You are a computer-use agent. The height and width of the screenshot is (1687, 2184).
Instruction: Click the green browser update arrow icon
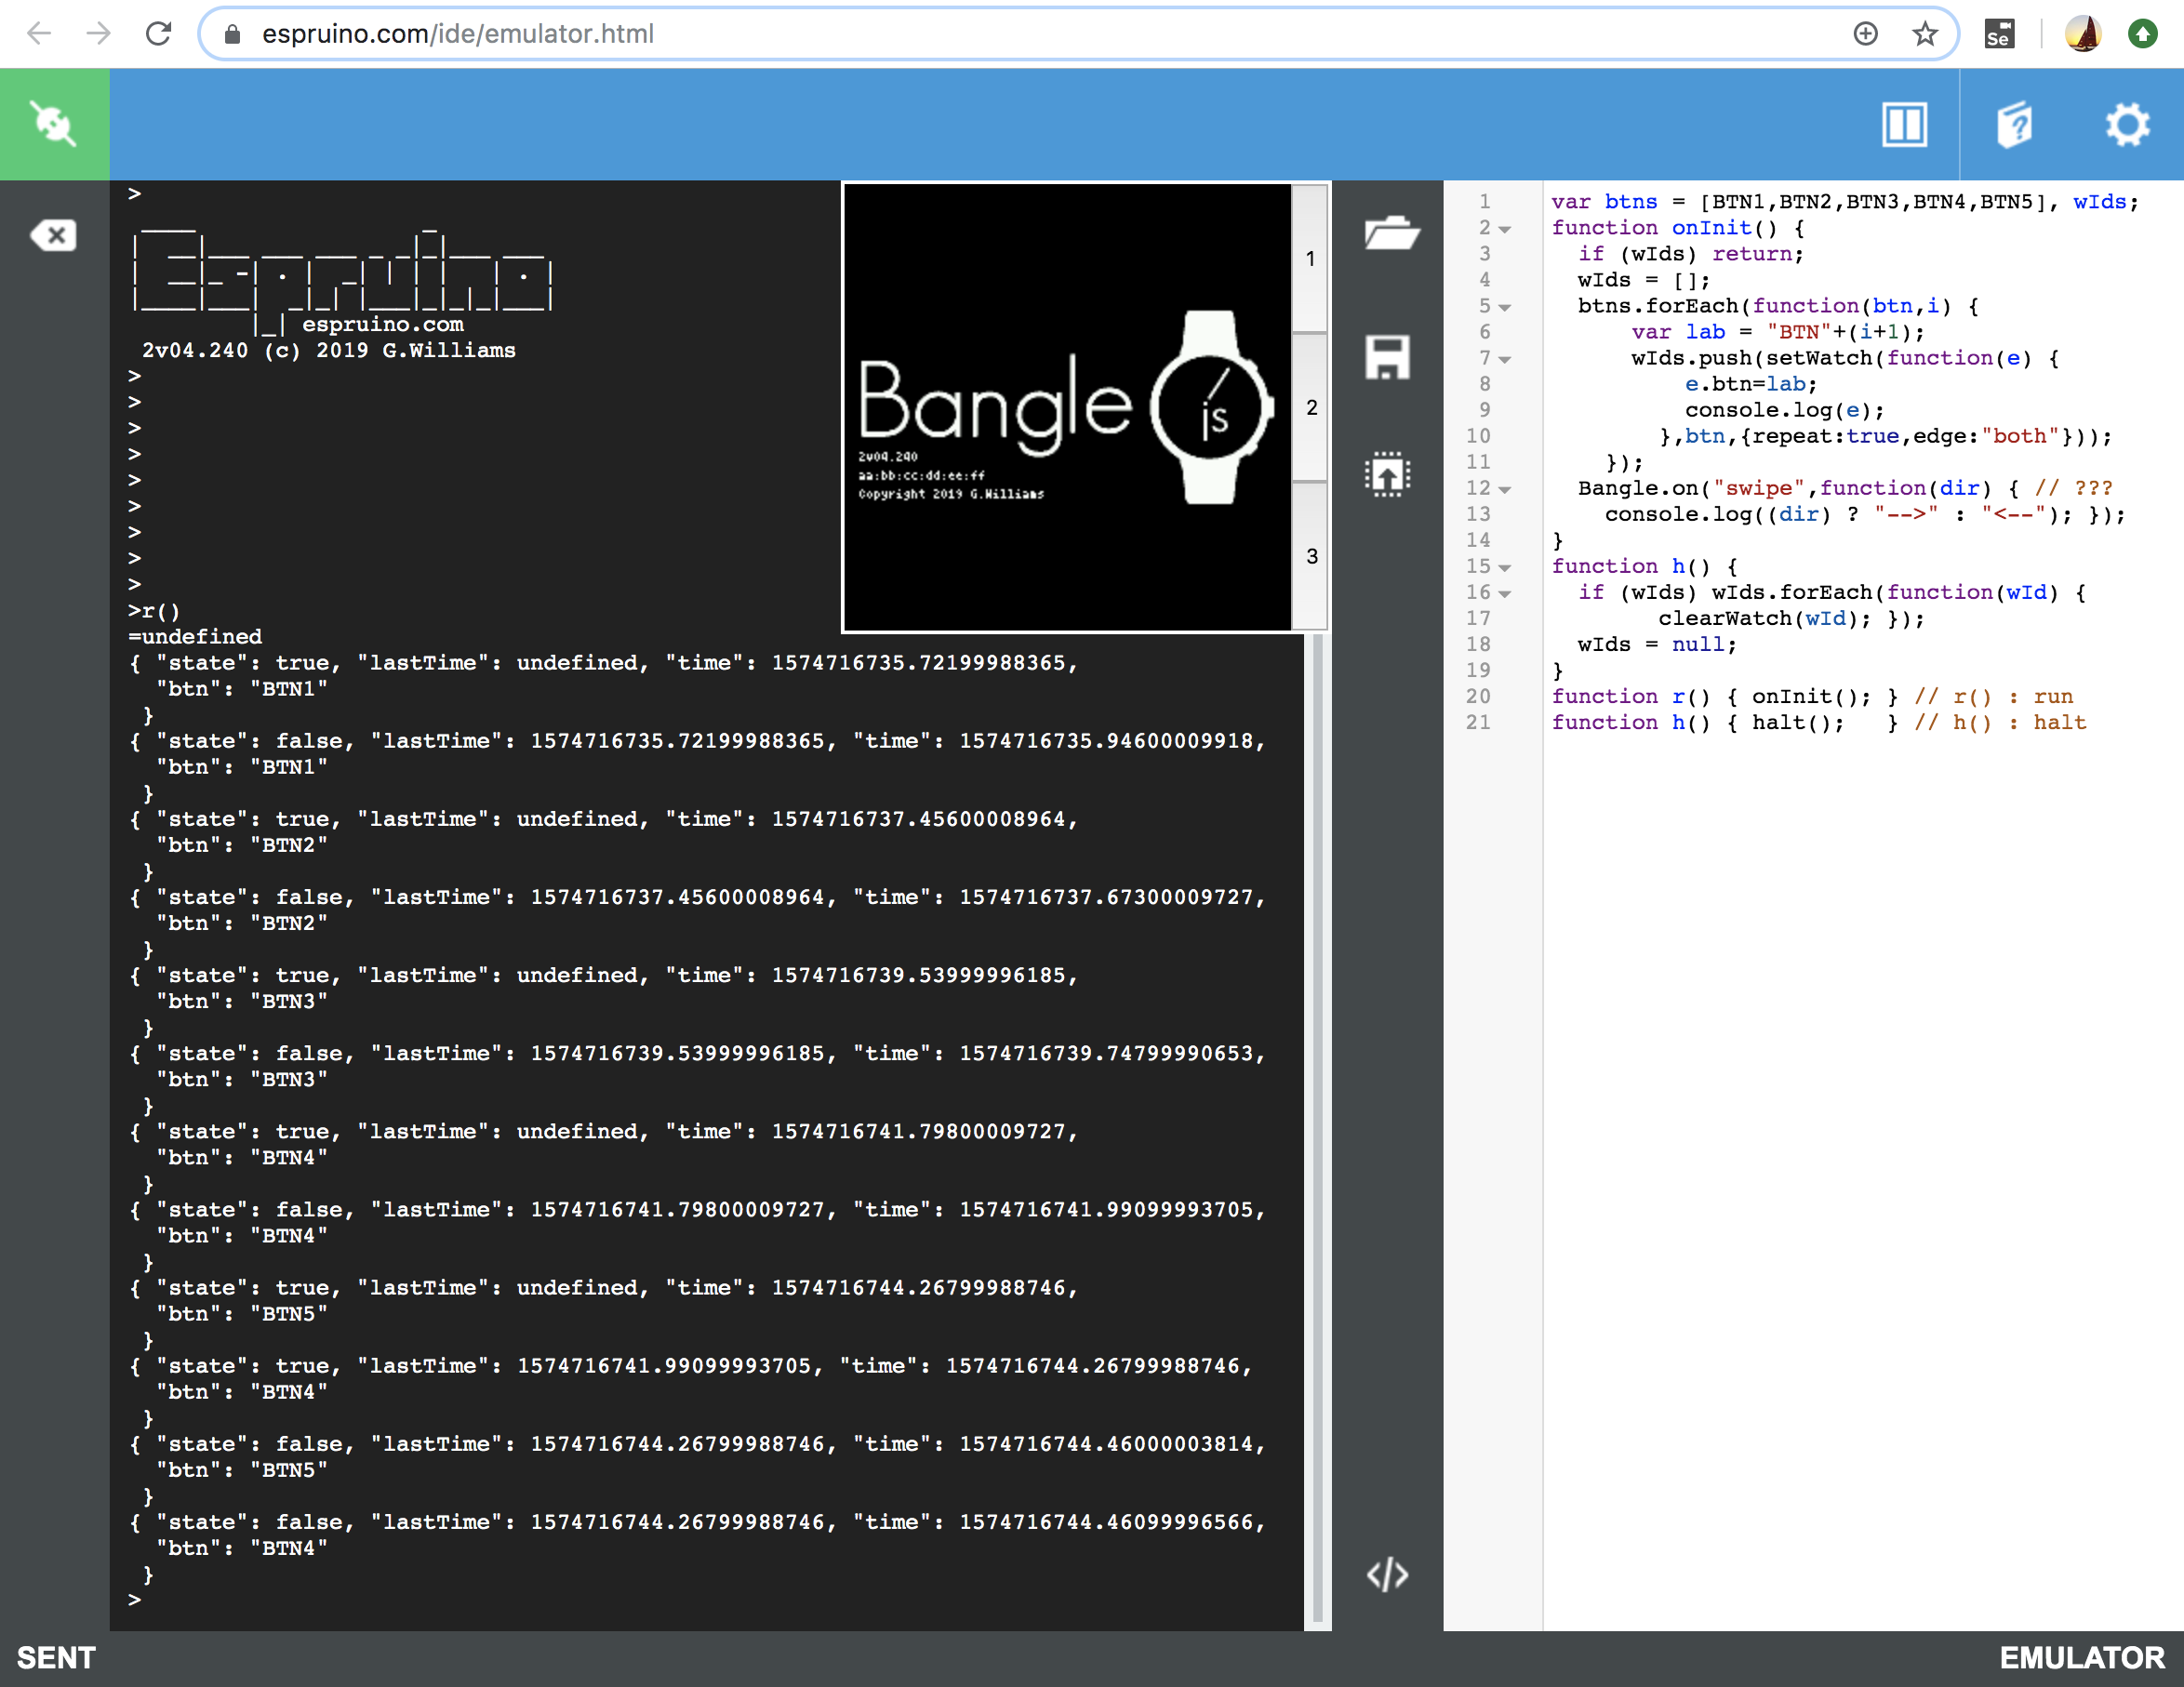coord(2142,34)
